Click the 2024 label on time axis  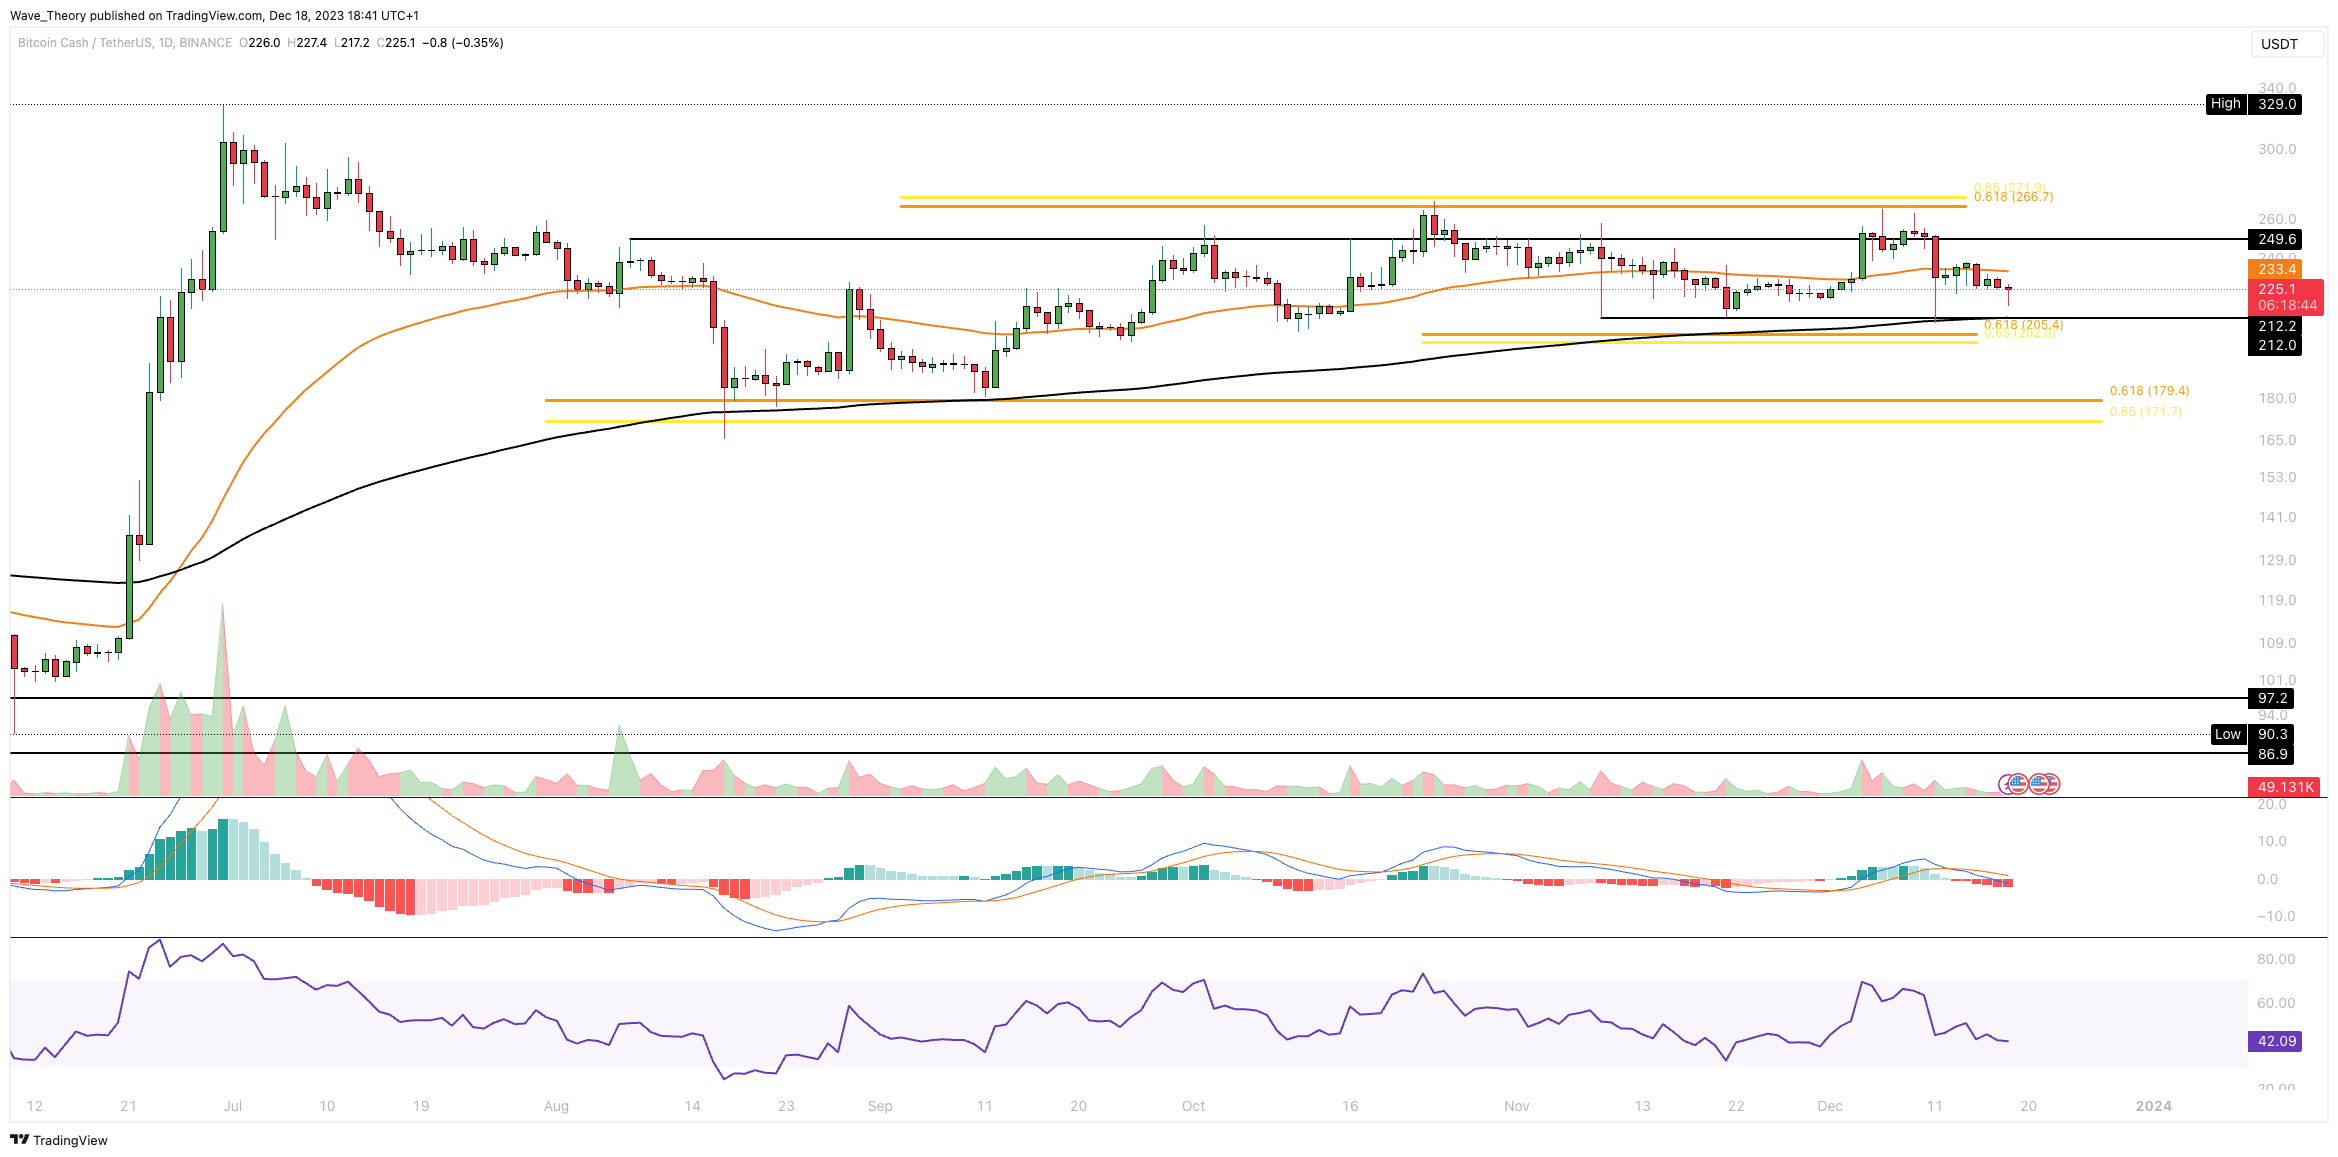pyautogui.click(x=2153, y=1106)
